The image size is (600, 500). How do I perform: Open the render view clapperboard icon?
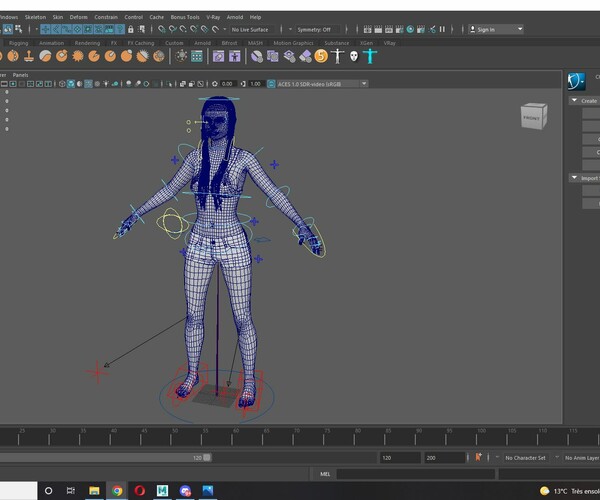point(367,29)
